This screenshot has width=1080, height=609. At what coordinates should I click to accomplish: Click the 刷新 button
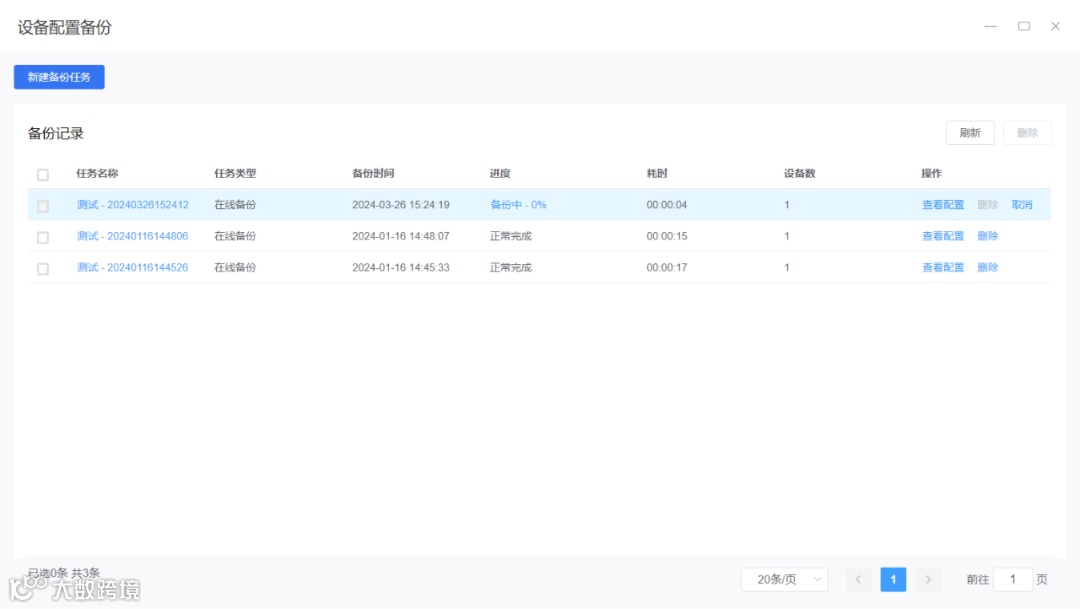[x=970, y=133]
